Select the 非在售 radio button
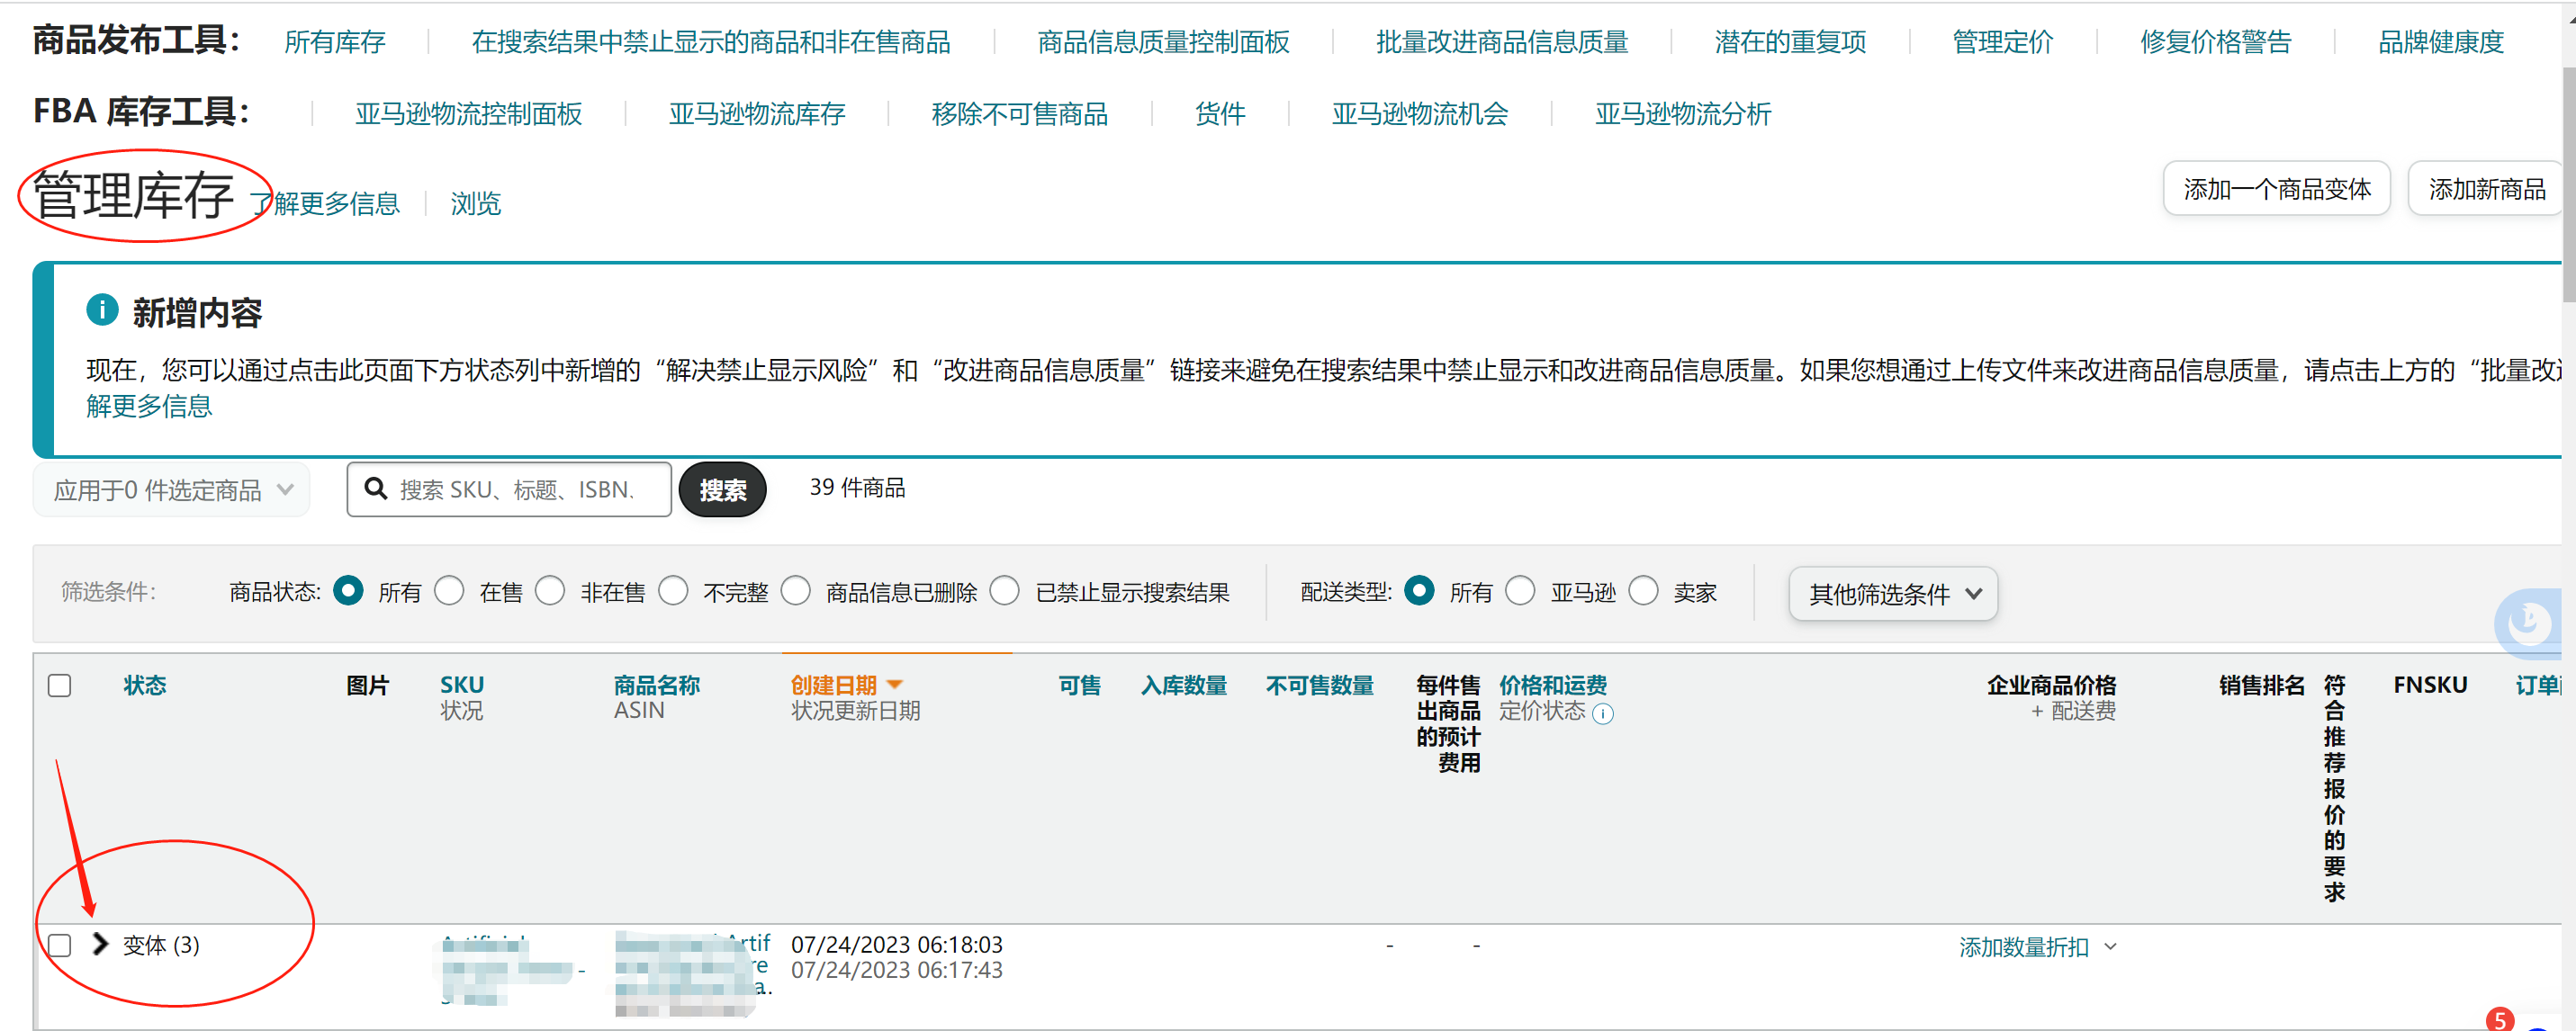 550,591
